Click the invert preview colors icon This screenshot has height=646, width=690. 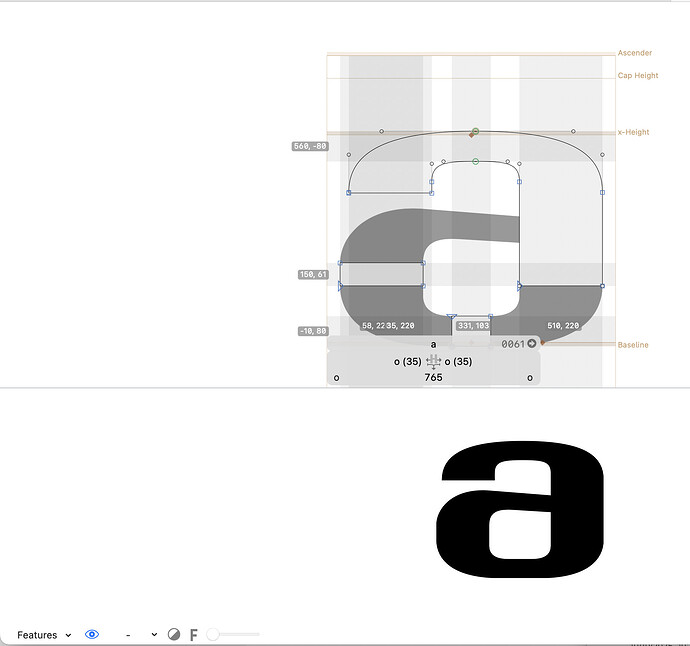click(174, 635)
